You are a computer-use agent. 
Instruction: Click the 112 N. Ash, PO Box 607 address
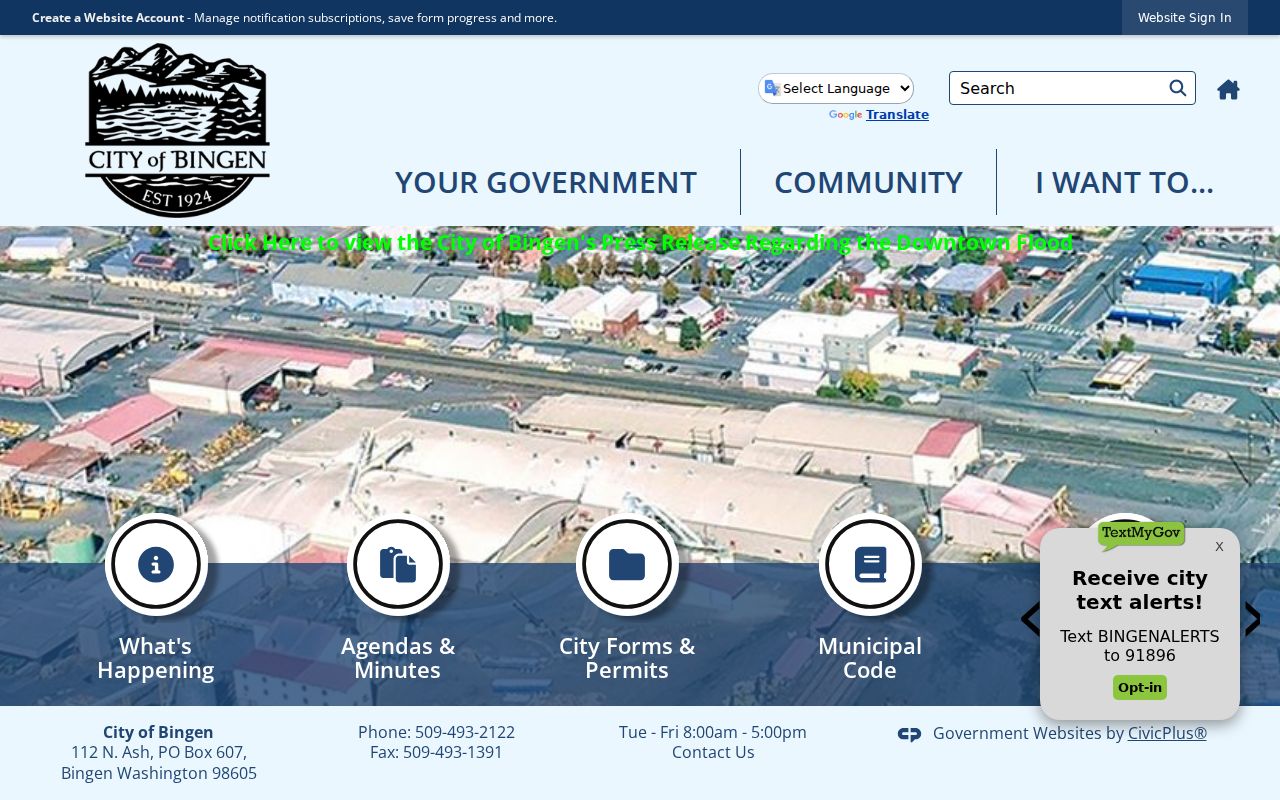[159, 752]
